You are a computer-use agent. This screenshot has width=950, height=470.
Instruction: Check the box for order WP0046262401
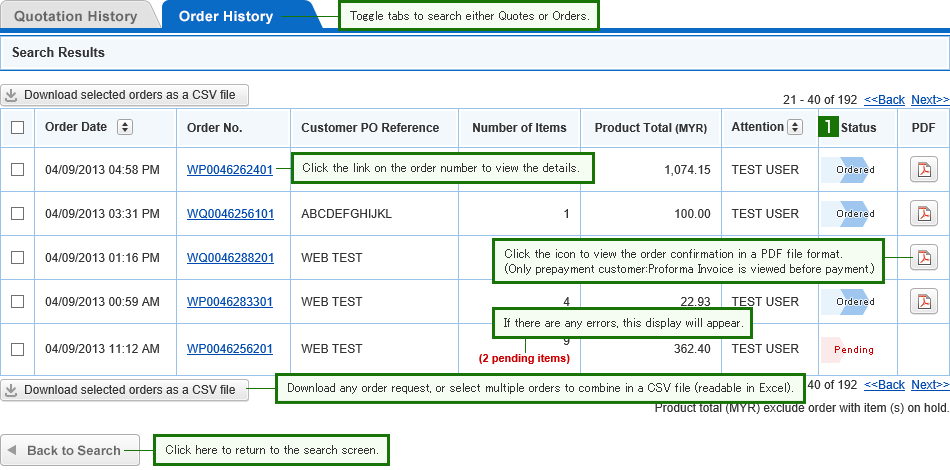17,170
